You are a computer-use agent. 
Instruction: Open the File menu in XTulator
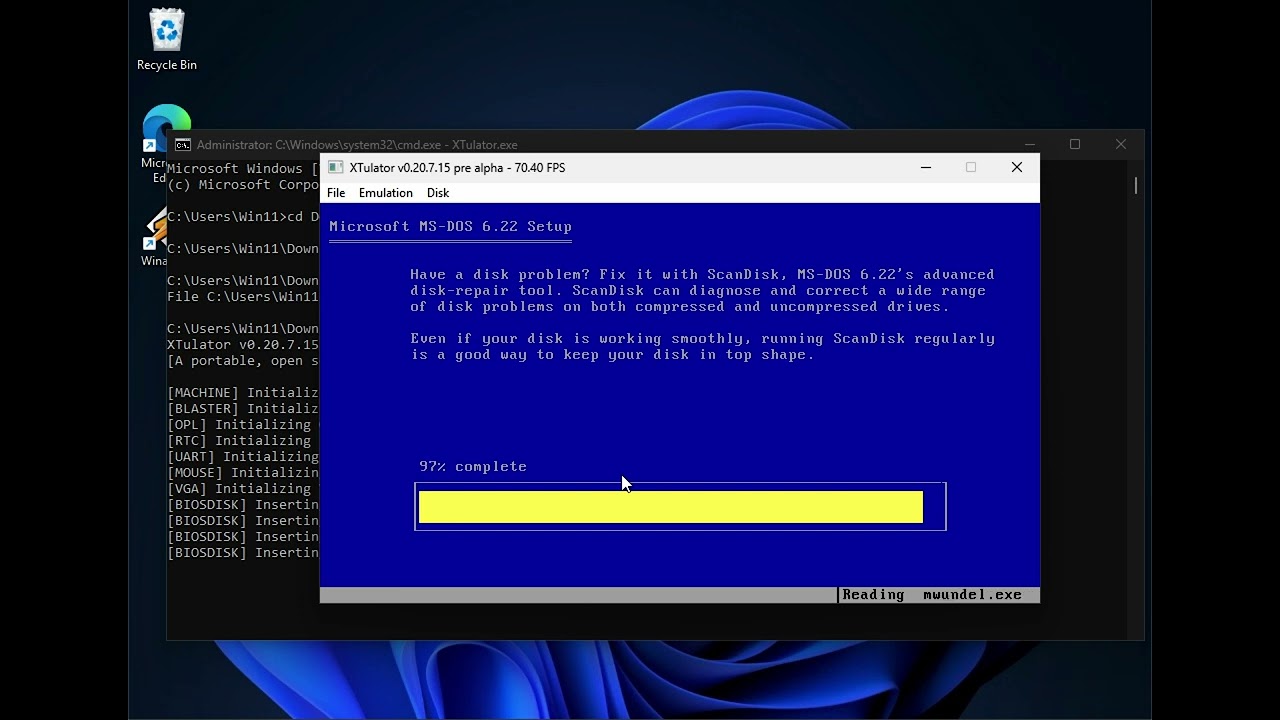point(336,193)
